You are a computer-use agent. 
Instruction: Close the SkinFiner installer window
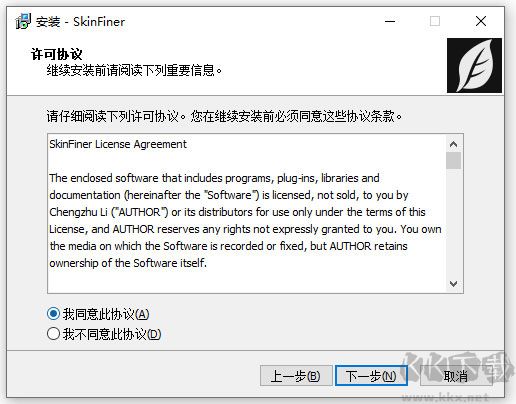[481, 21]
